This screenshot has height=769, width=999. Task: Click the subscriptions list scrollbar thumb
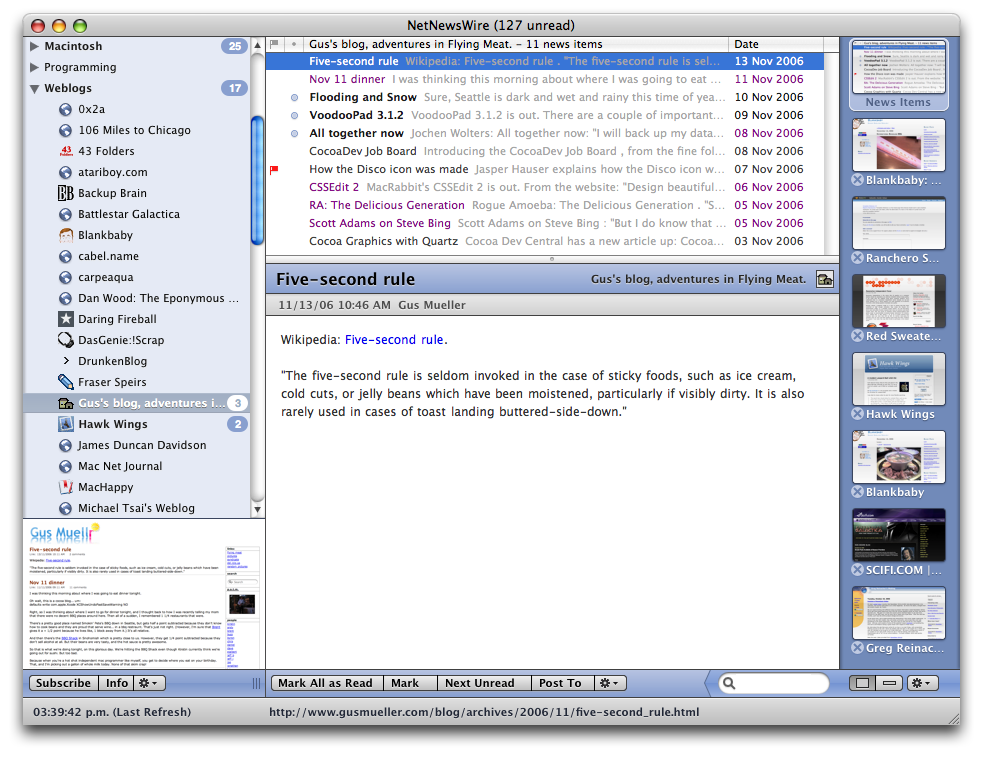[x=257, y=180]
